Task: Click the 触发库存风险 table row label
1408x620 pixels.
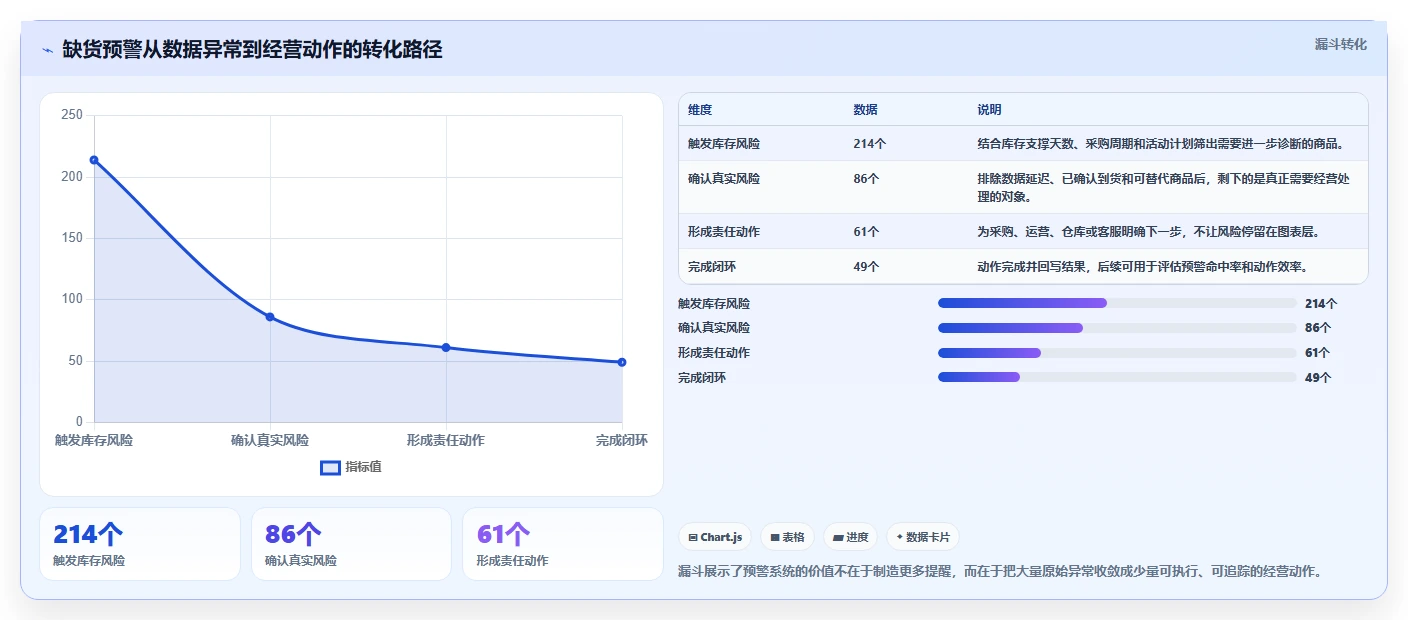Action: [724, 144]
